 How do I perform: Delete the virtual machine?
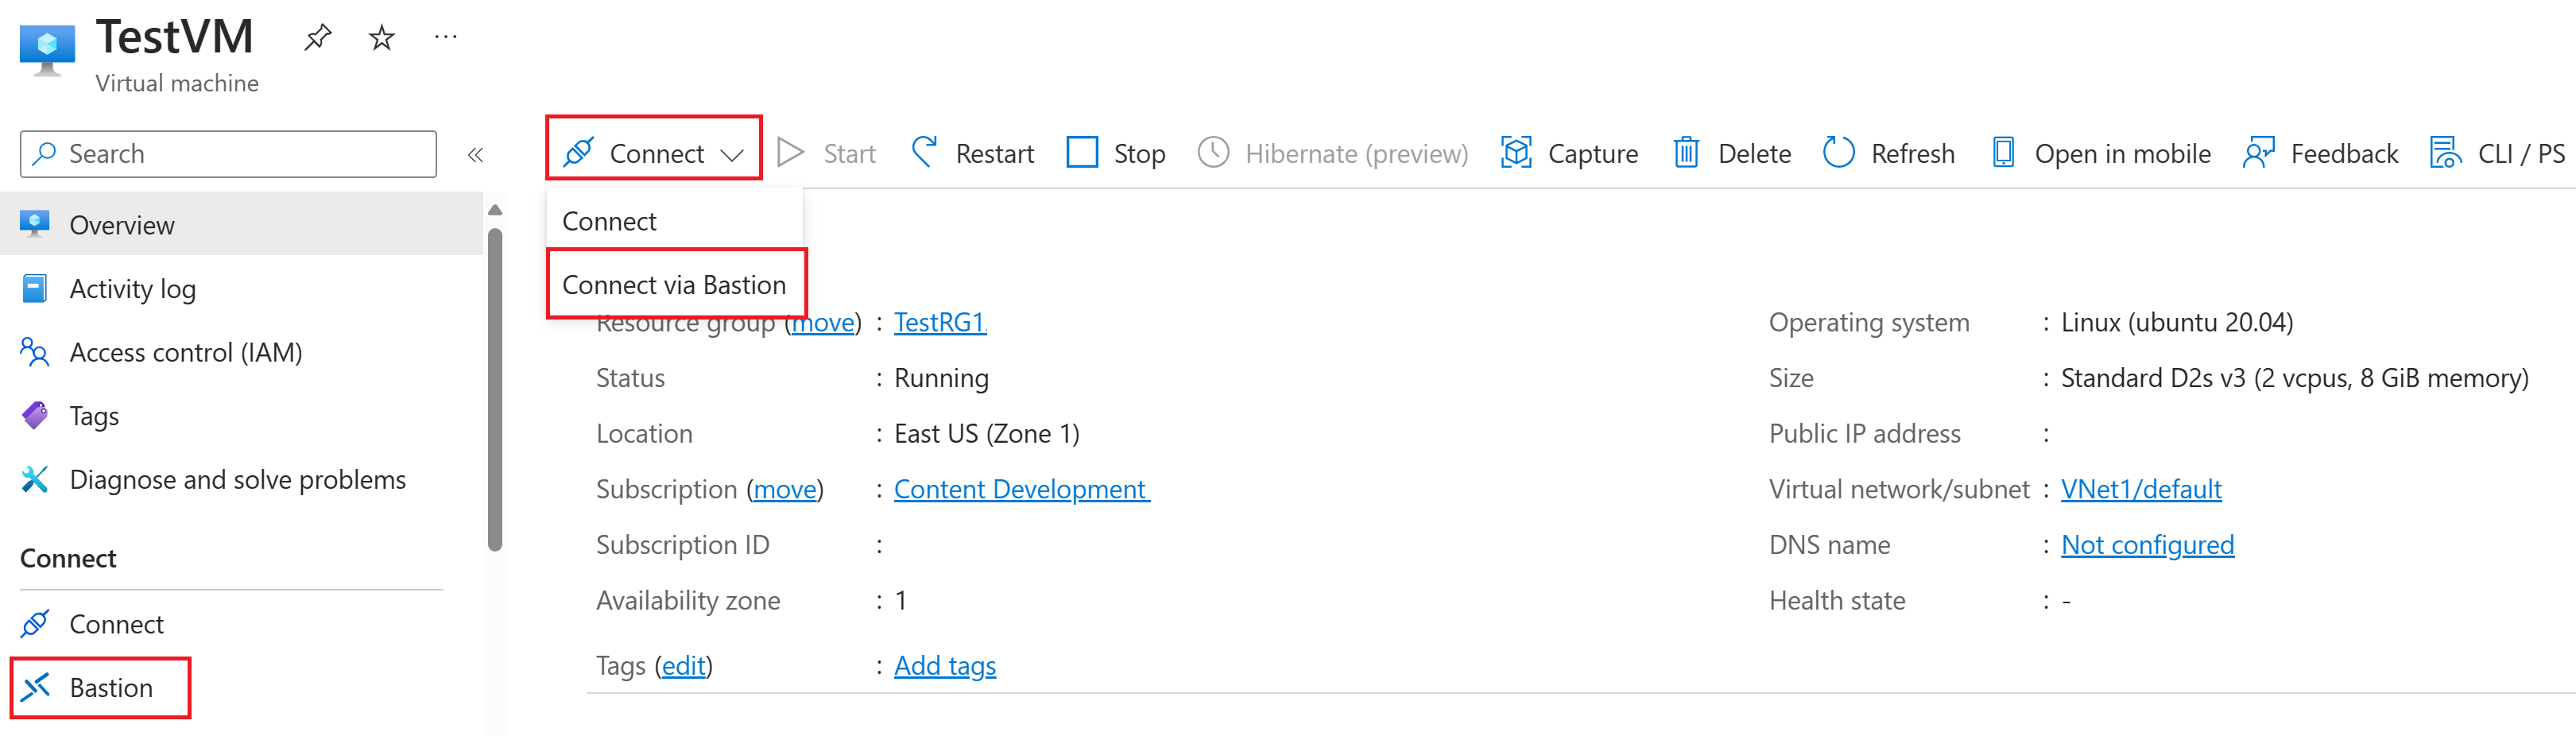pos(1732,153)
